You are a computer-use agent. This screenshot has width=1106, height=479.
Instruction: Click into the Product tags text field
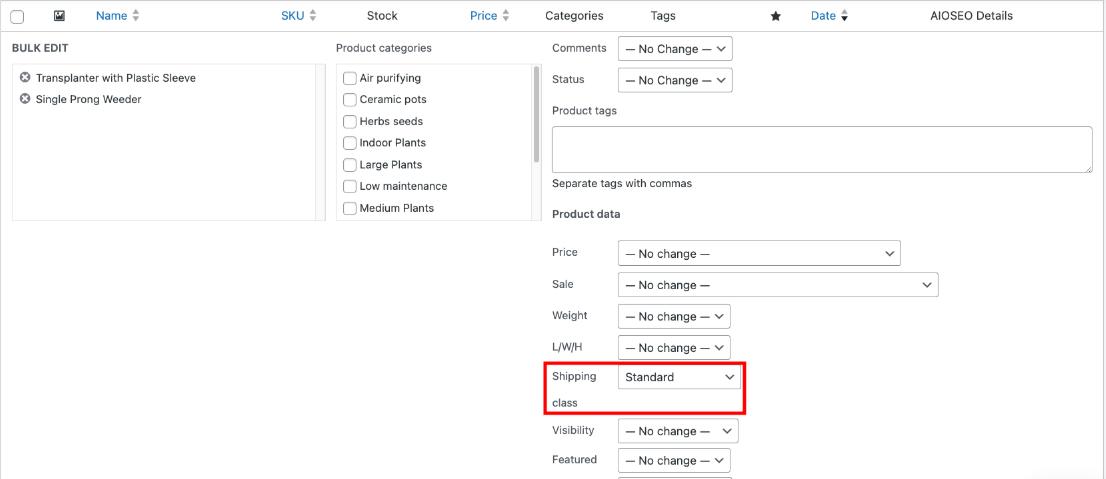point(821,149)
